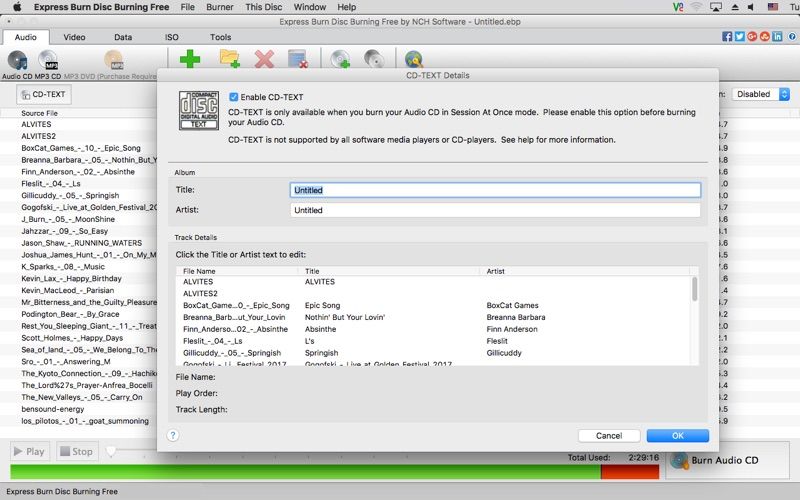The width and height of the screenshot is (800, 500).
Task: Click the question mark help icon in dialog
Action: [x=173, y=435]
